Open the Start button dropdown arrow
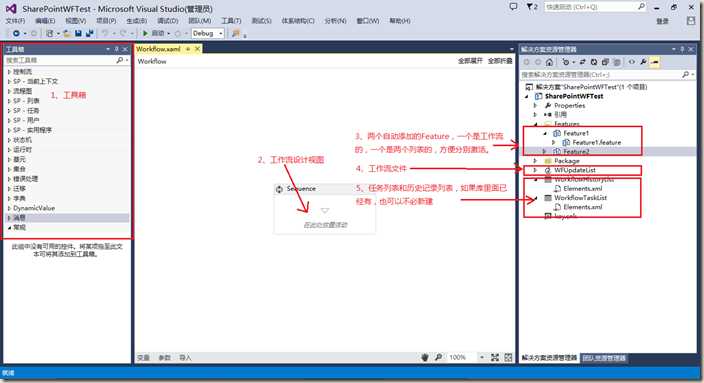This screenshot has width=704, height=383. pyautogui.click(x=169, y=34)
